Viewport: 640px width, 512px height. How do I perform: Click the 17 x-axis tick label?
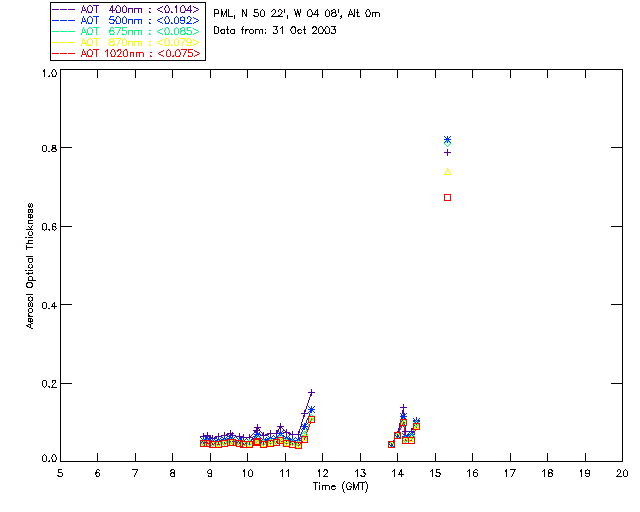tap(510, 473)
